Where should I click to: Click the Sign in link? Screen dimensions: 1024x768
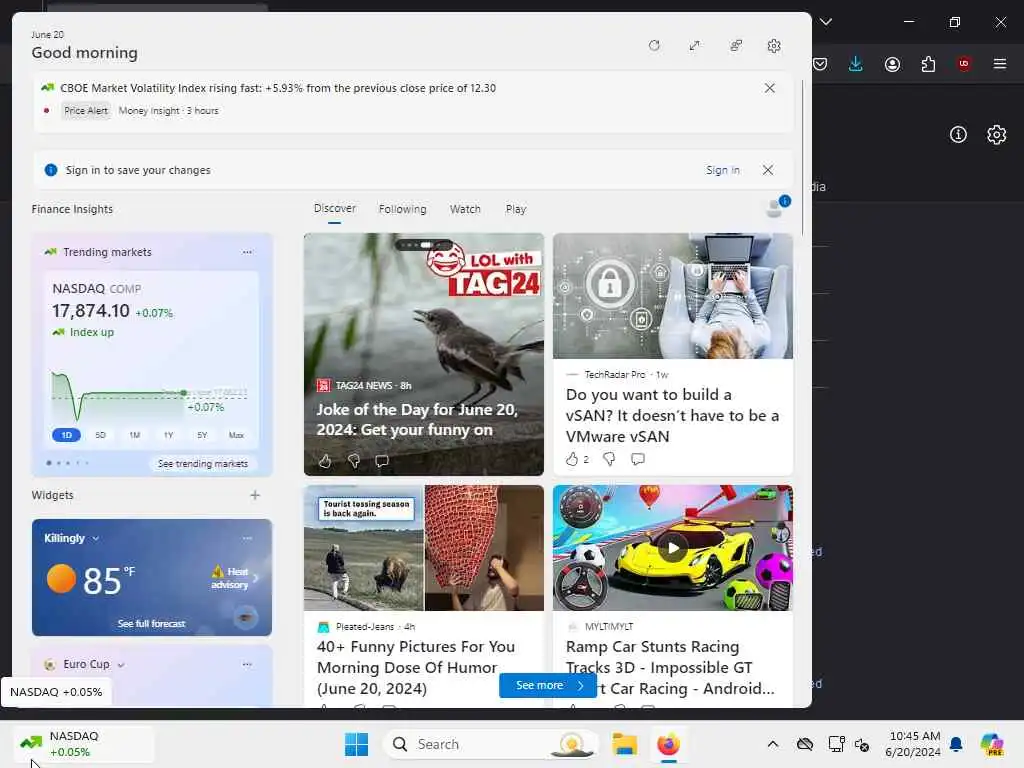[x=722, y=170]
